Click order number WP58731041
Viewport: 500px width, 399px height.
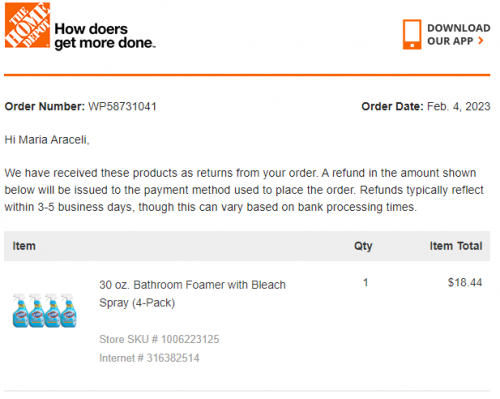pyautogui.click(x=122, y=106)
